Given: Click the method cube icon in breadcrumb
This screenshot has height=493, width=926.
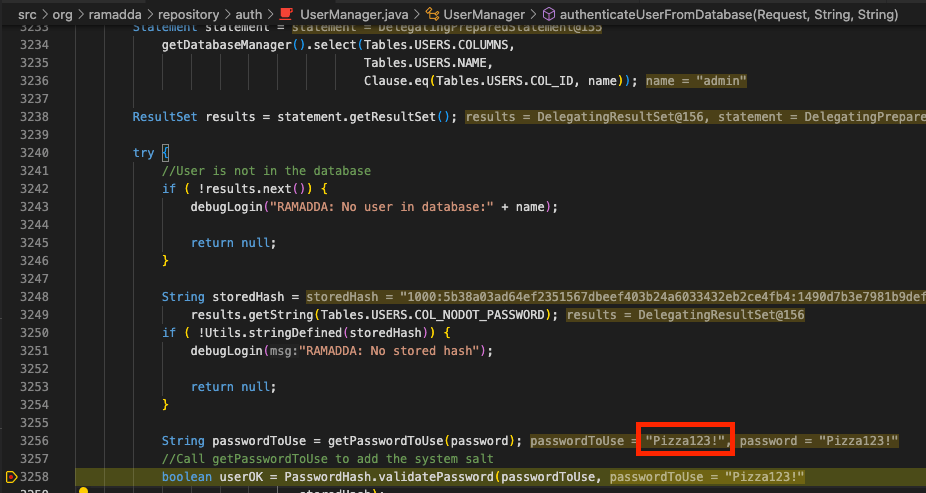Looking at the screenshot, I should pos(549,14).
